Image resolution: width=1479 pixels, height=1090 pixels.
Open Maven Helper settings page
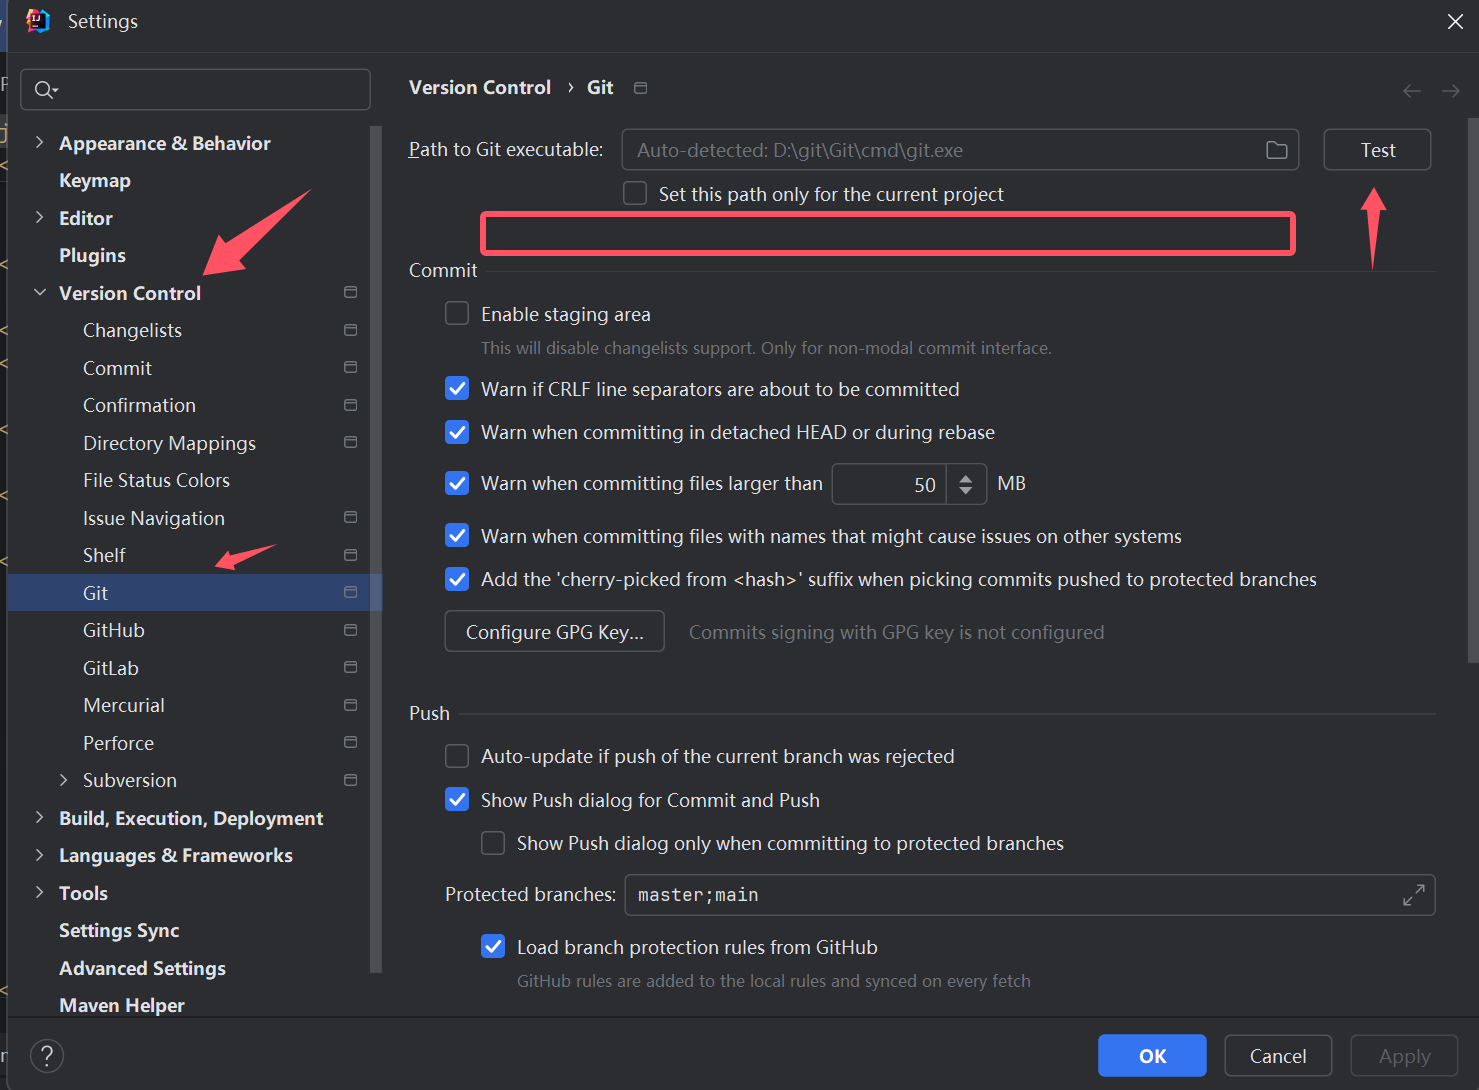click(x=122, y=1005)
